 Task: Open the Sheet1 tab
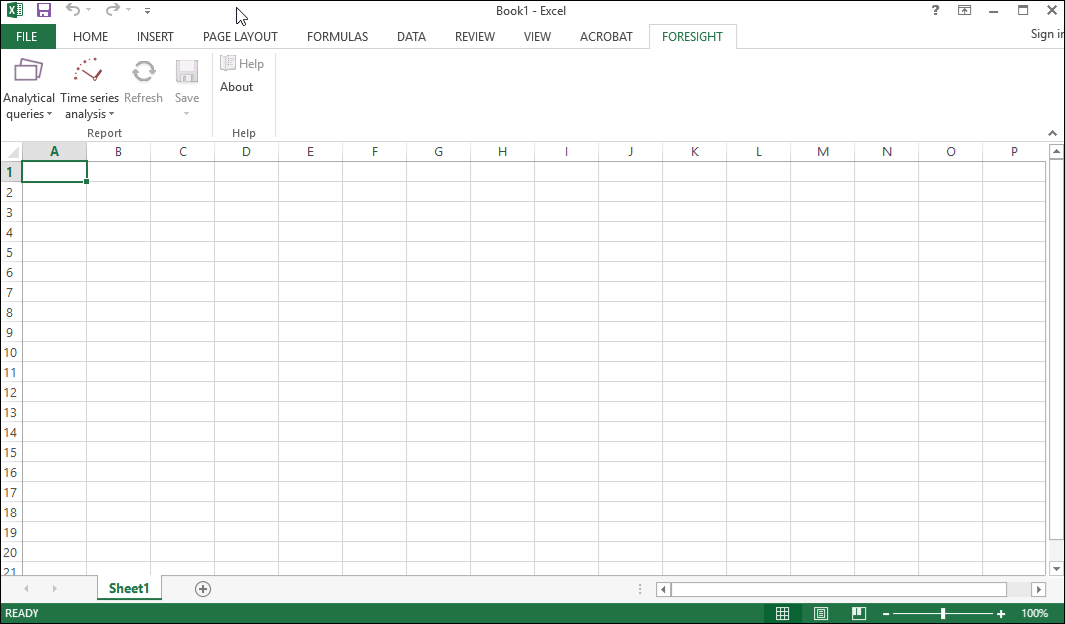[x=129, y=588]
